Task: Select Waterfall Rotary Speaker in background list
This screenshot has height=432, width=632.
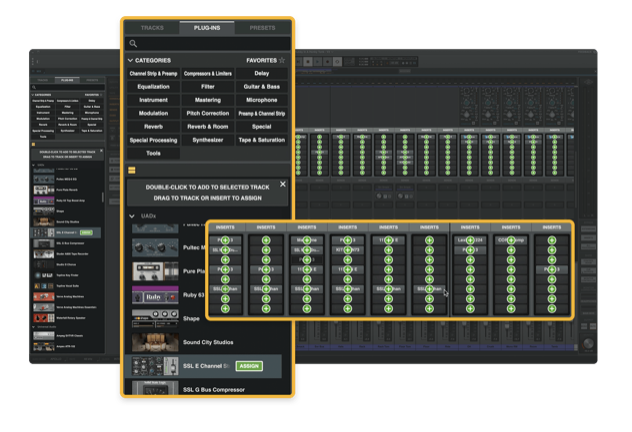Action: 67,318
